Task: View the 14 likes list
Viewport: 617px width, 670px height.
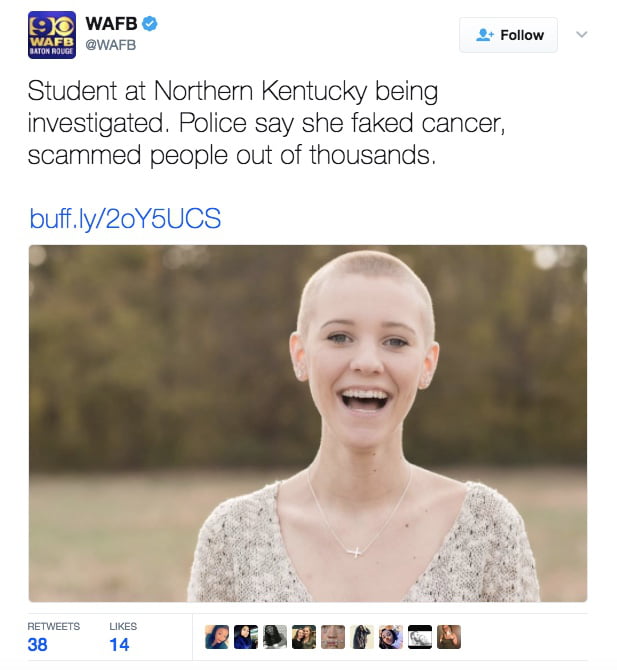Action: click(x=123, y=637)
